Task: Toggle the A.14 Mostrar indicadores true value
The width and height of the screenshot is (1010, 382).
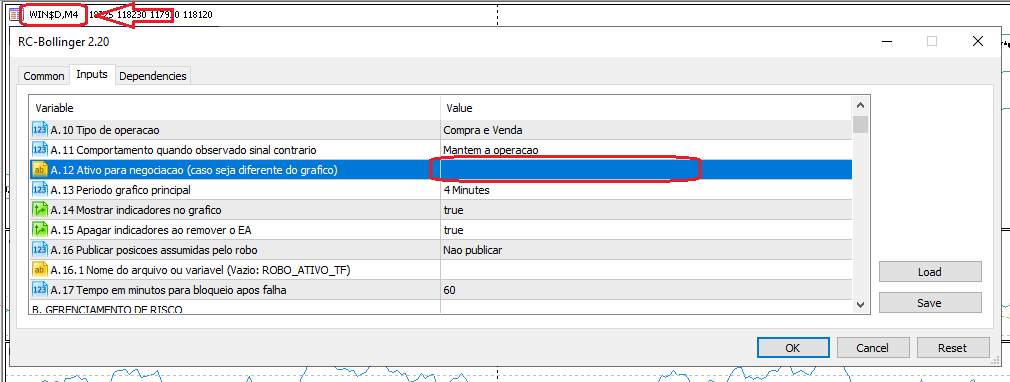Action: click(x=646, y=210)
